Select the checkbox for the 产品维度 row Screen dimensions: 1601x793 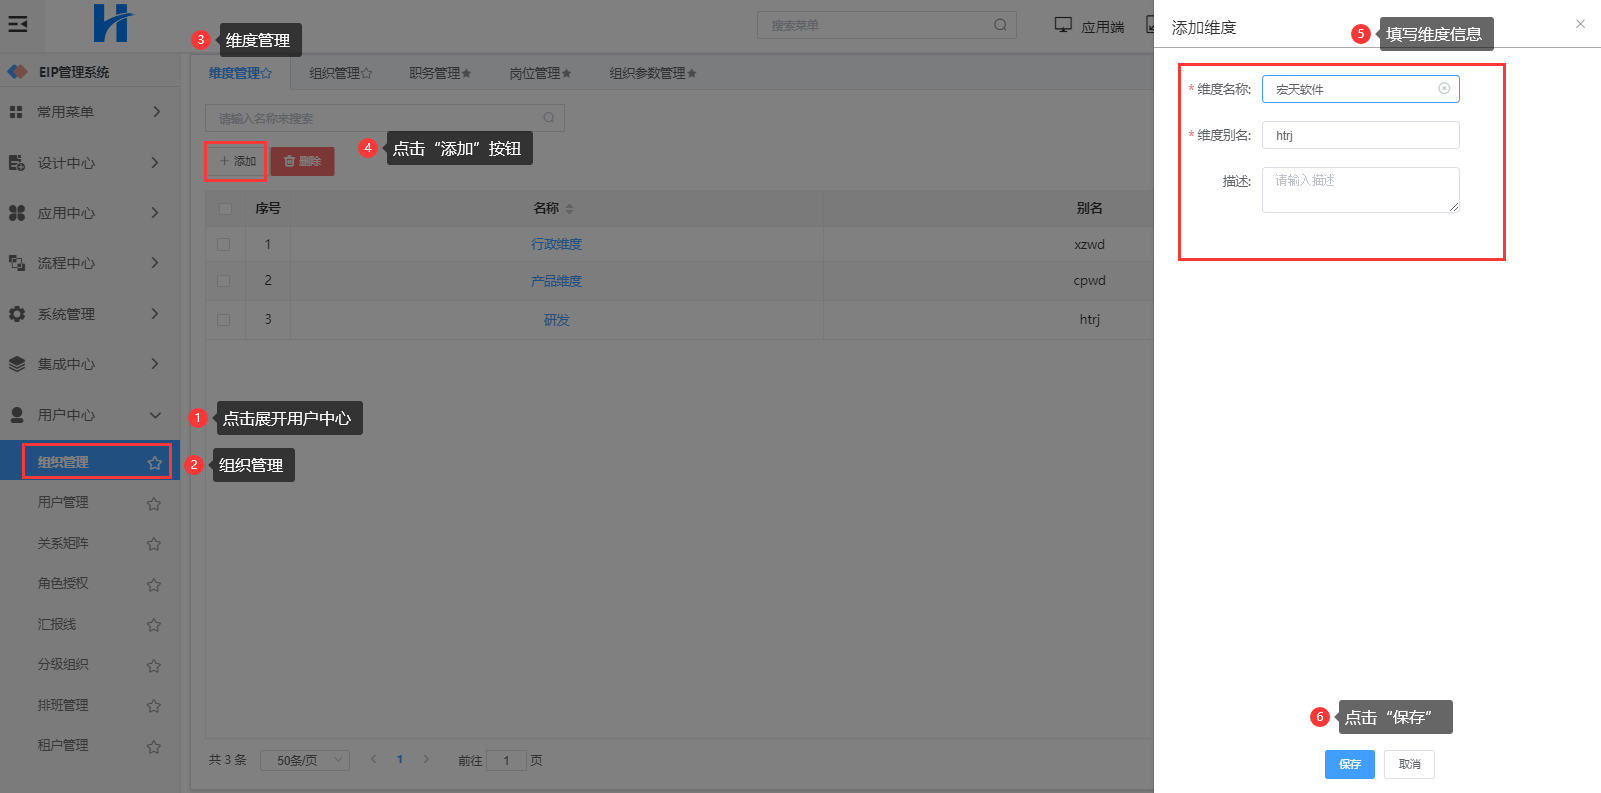pos(224,281)
